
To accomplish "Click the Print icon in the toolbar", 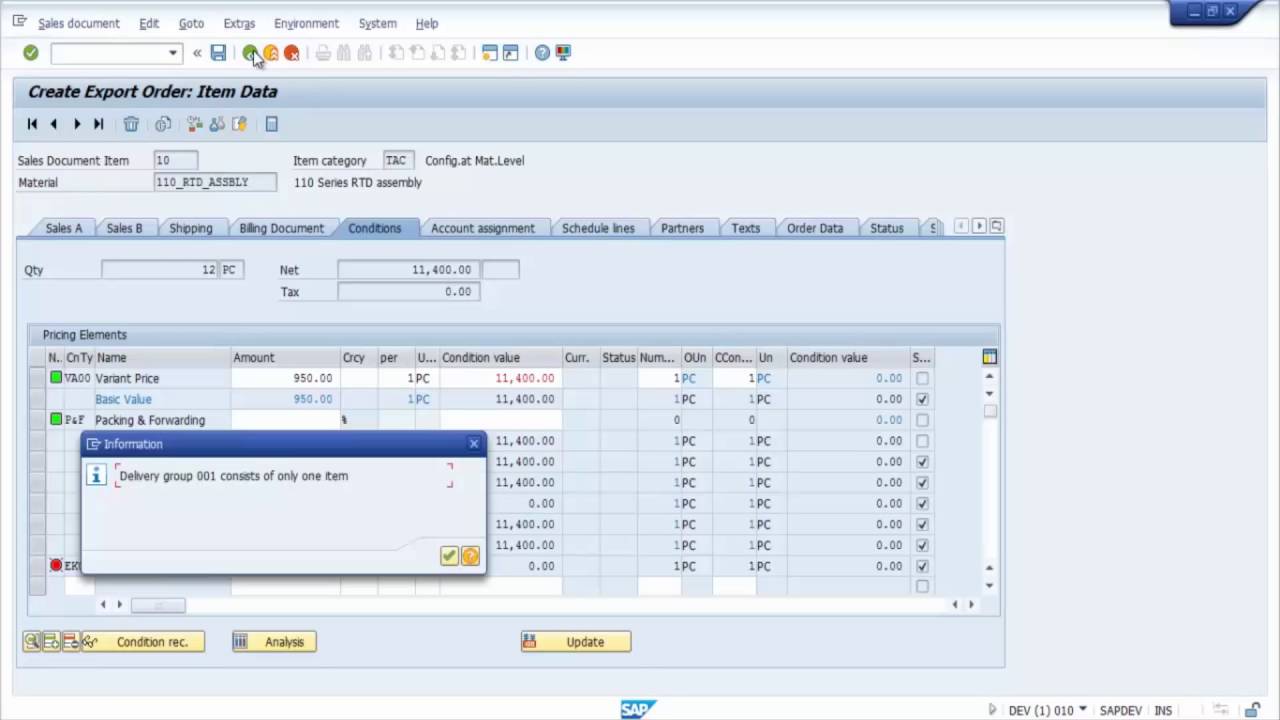I will tap(323, 53).
